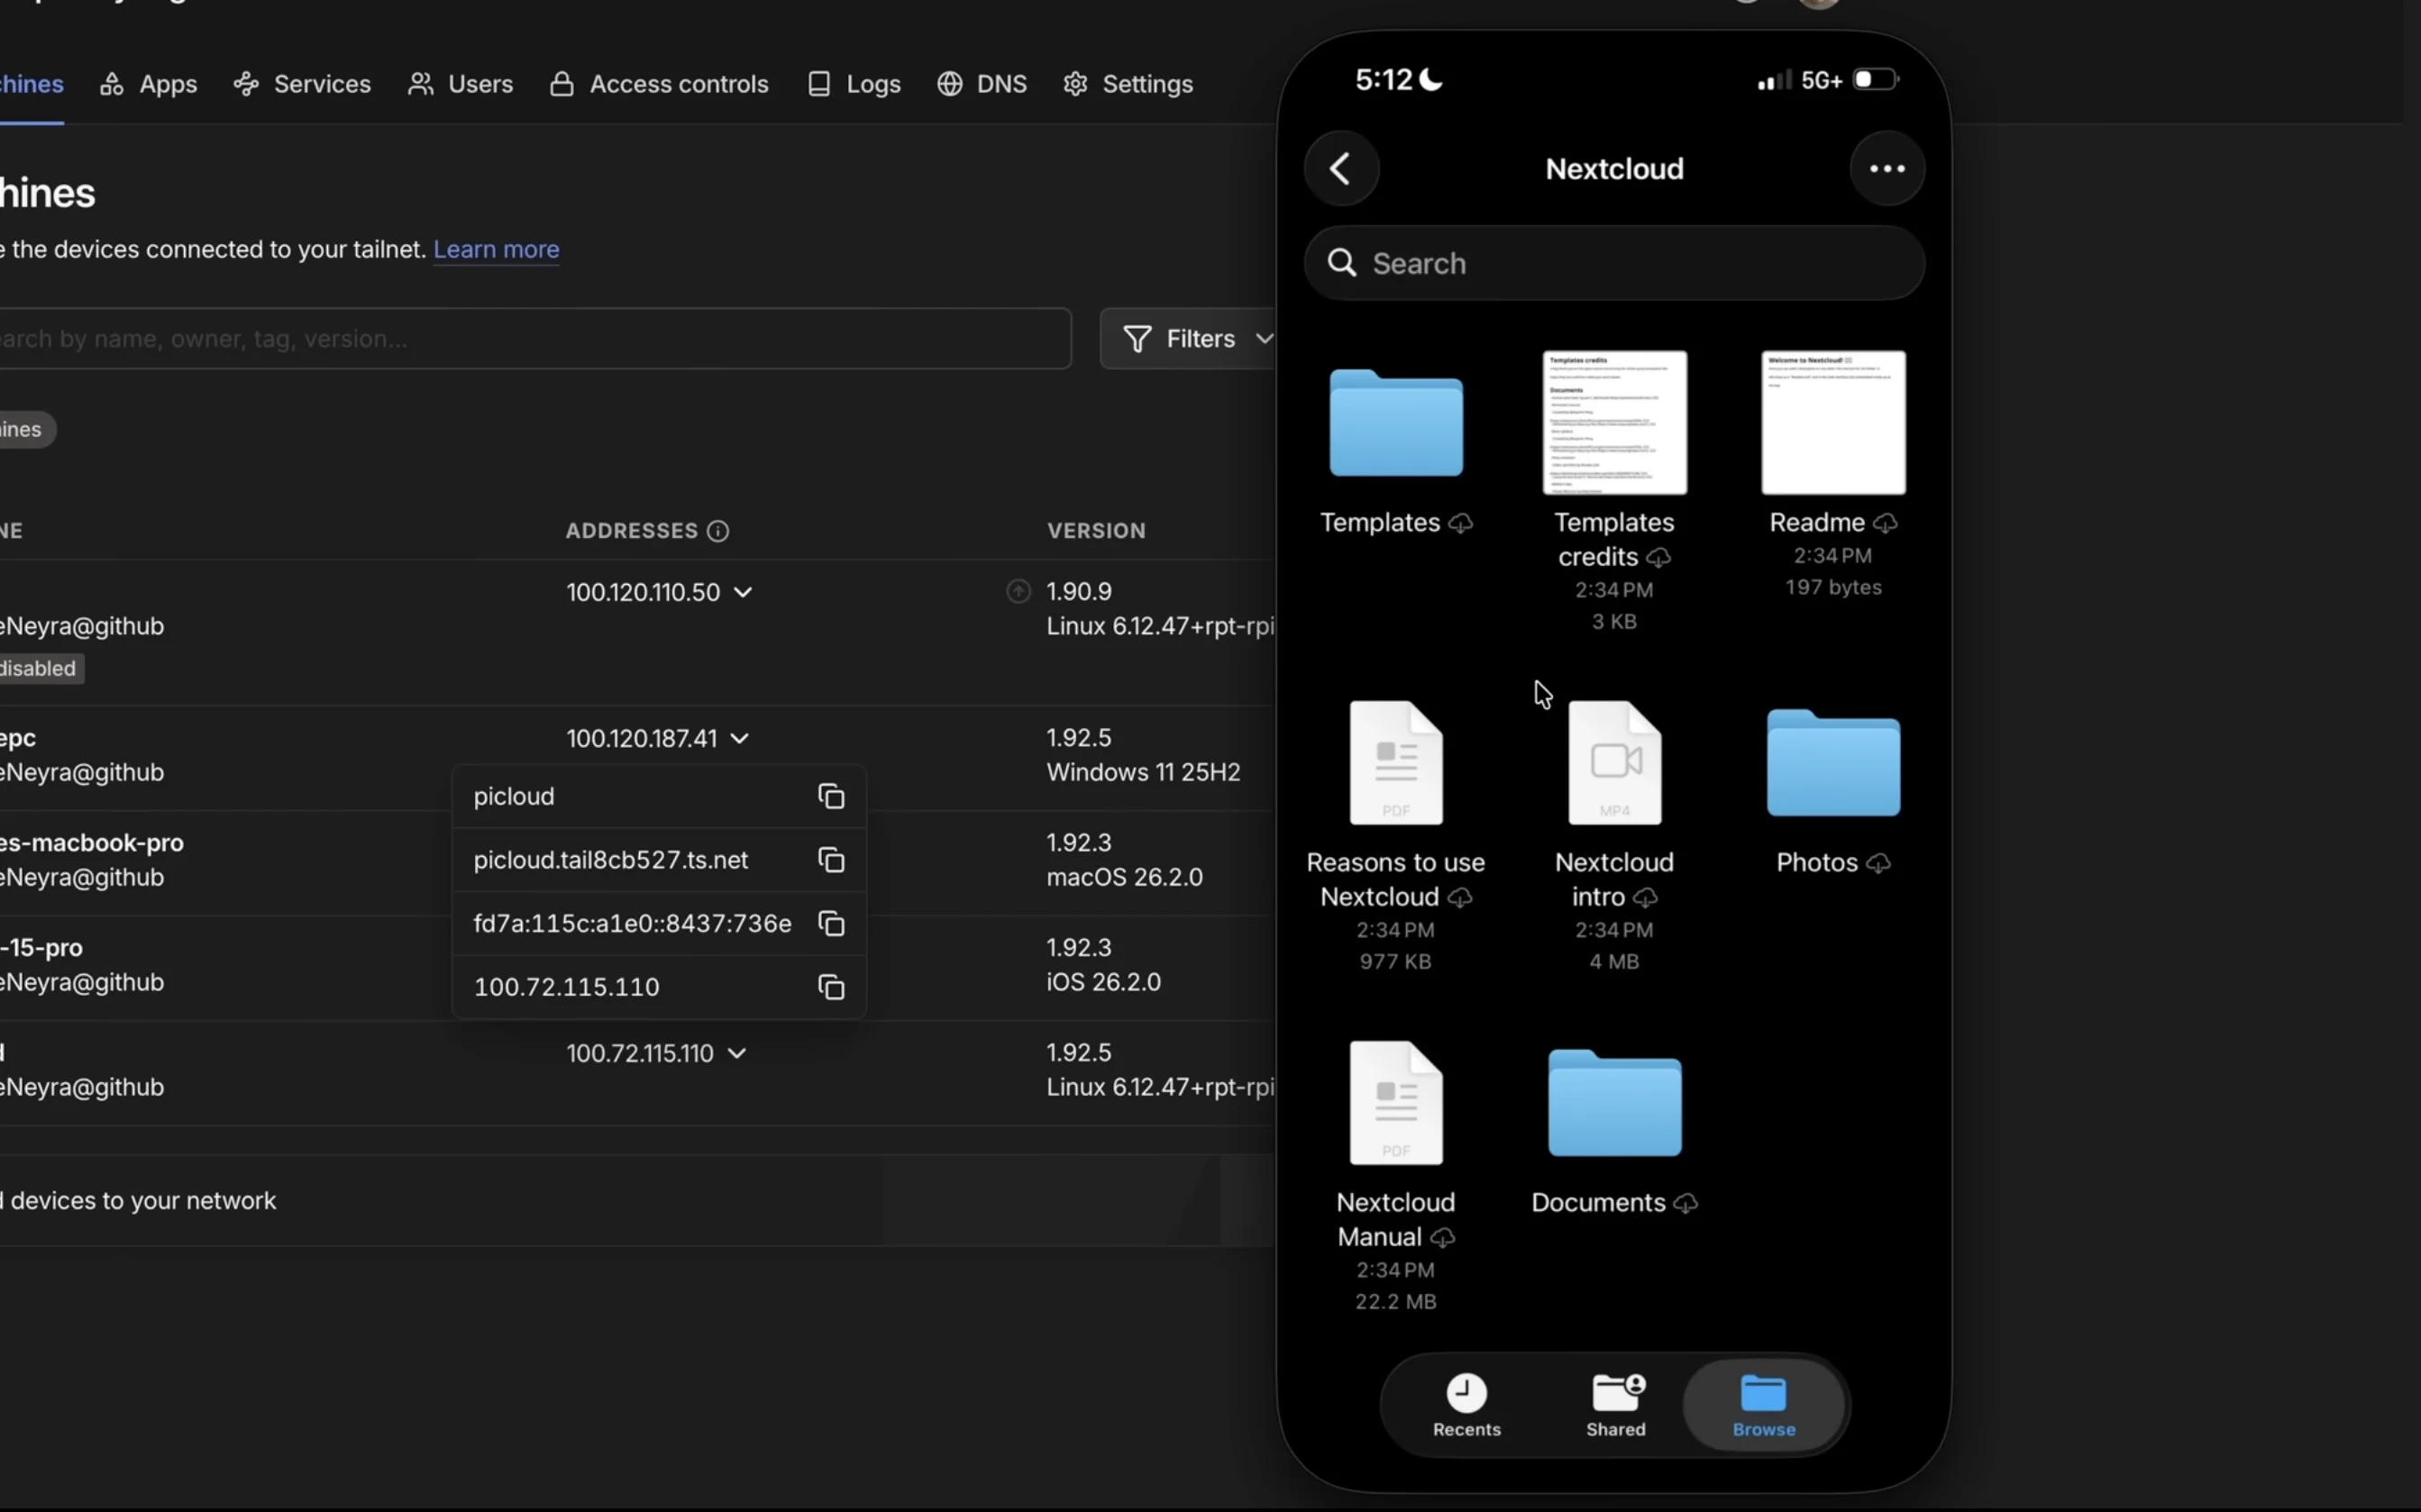This screenshot has width=2421, height=1512.
Task: Download Readme via its cloud icon
Action: coord(1885,523)
